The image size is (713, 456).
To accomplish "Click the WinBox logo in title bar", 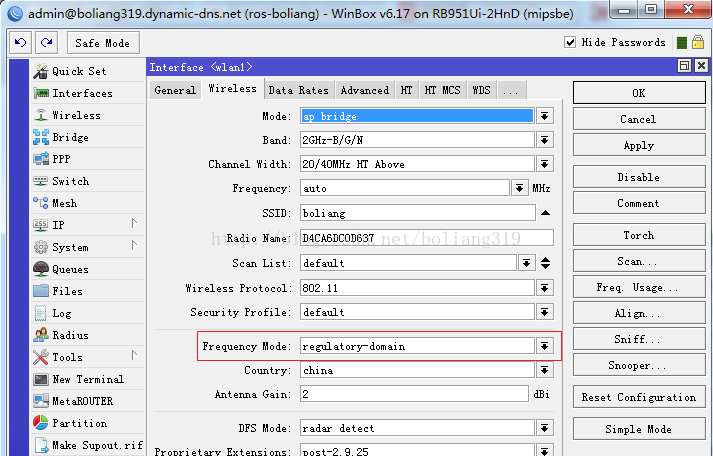I will coord(15,13).
